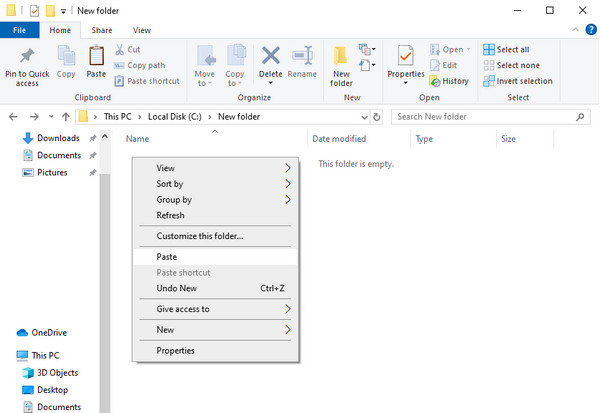Click This PC in address bar
The image size is (600, 413).
[117, 117]
